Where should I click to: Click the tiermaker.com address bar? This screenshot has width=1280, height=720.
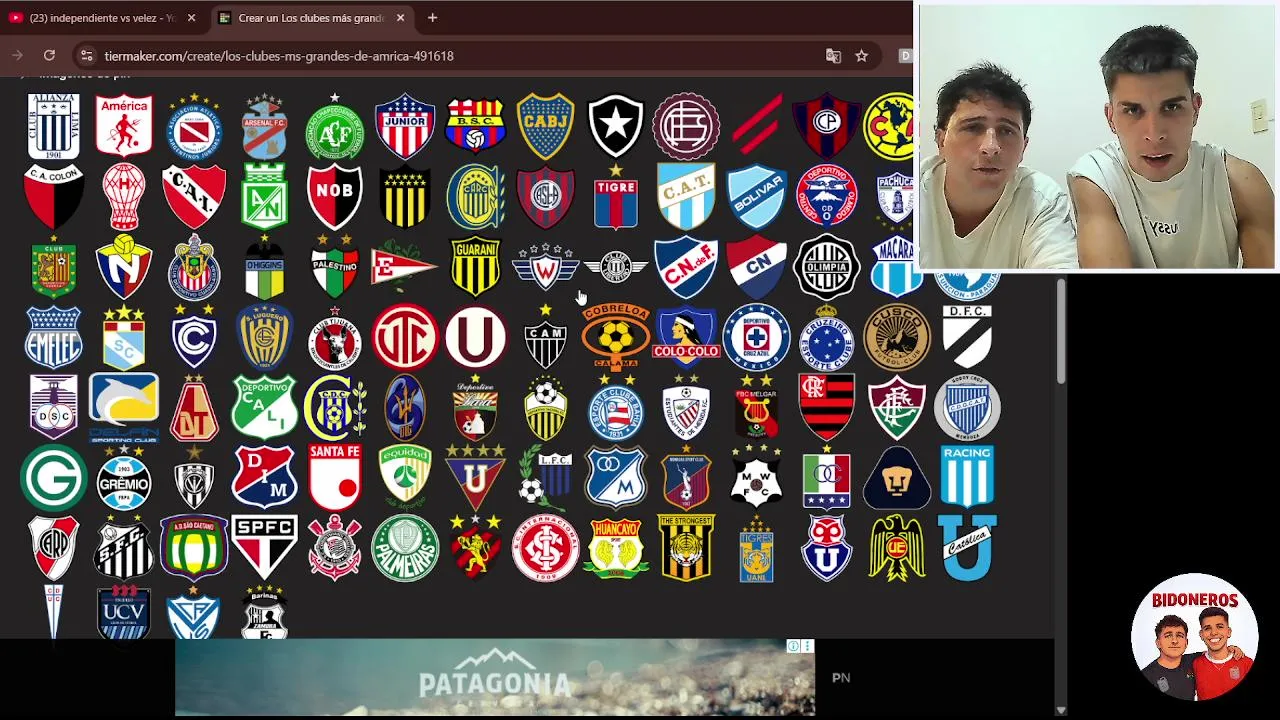coord(460,56)
